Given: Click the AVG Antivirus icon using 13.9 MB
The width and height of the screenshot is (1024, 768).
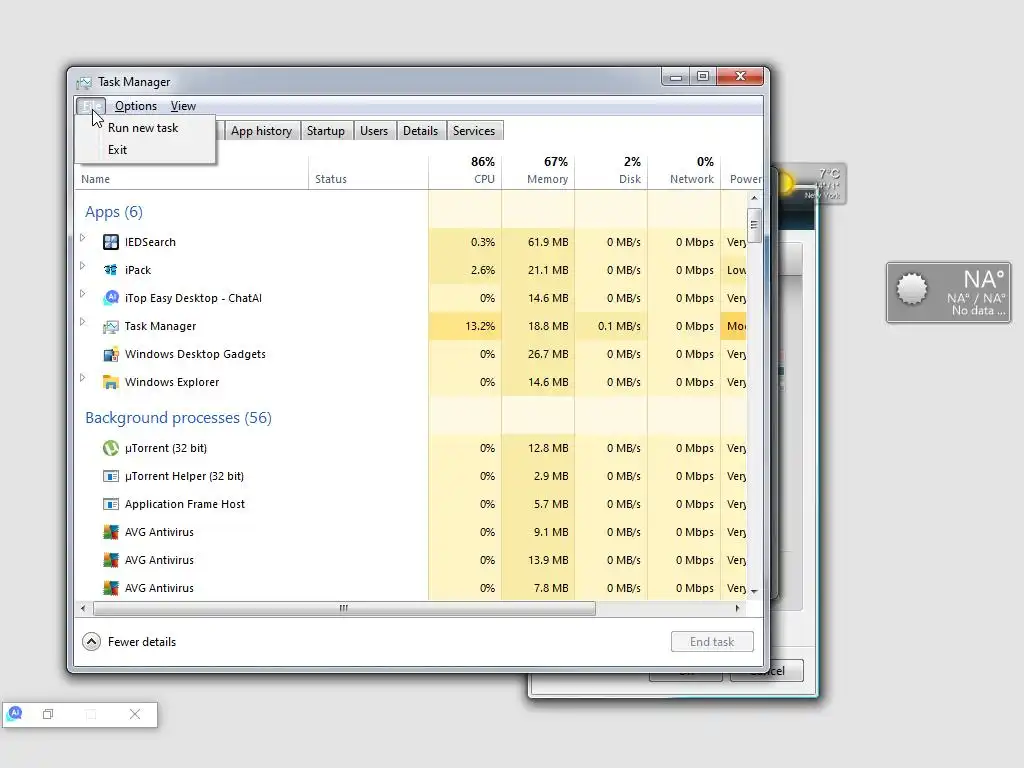Looking at the screenshot, I should (111, 560).
